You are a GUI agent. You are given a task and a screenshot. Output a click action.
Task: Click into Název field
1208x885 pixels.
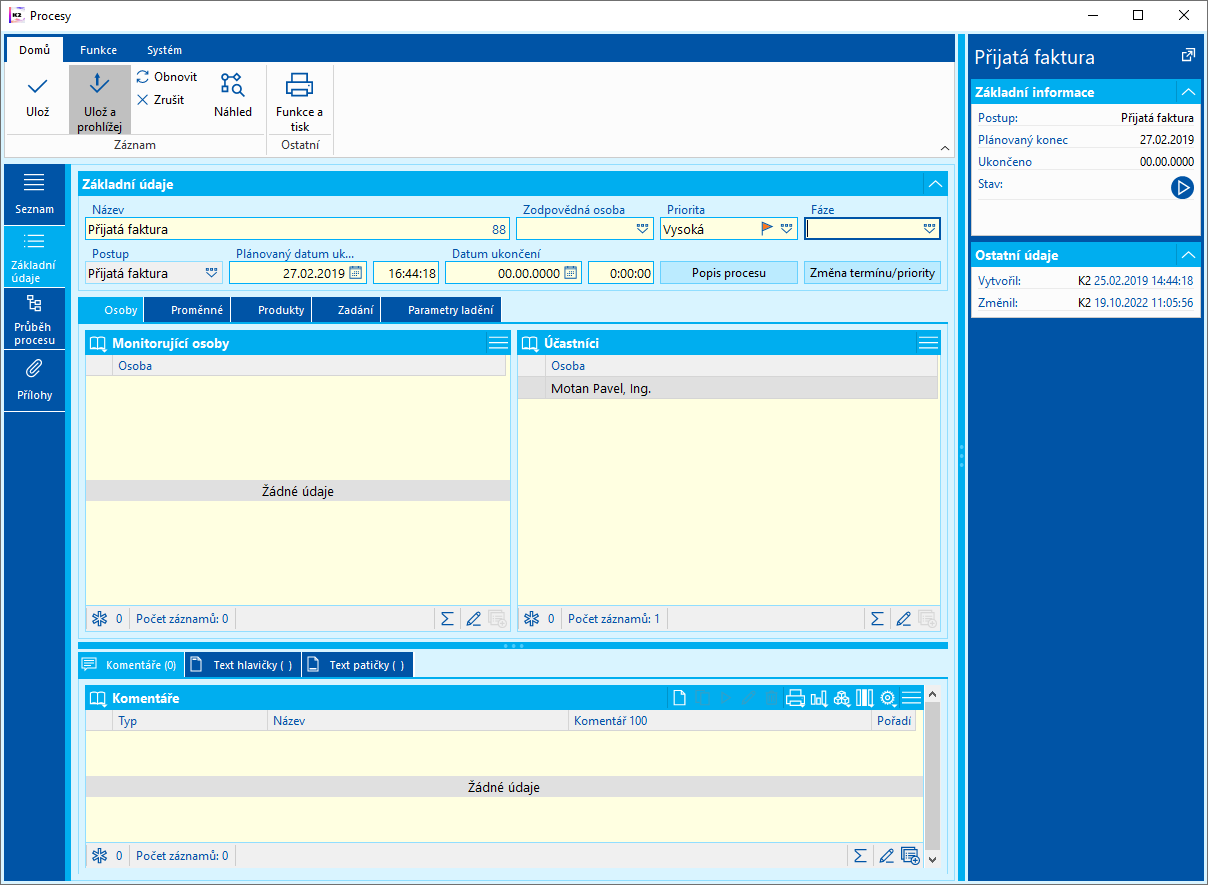297,229
